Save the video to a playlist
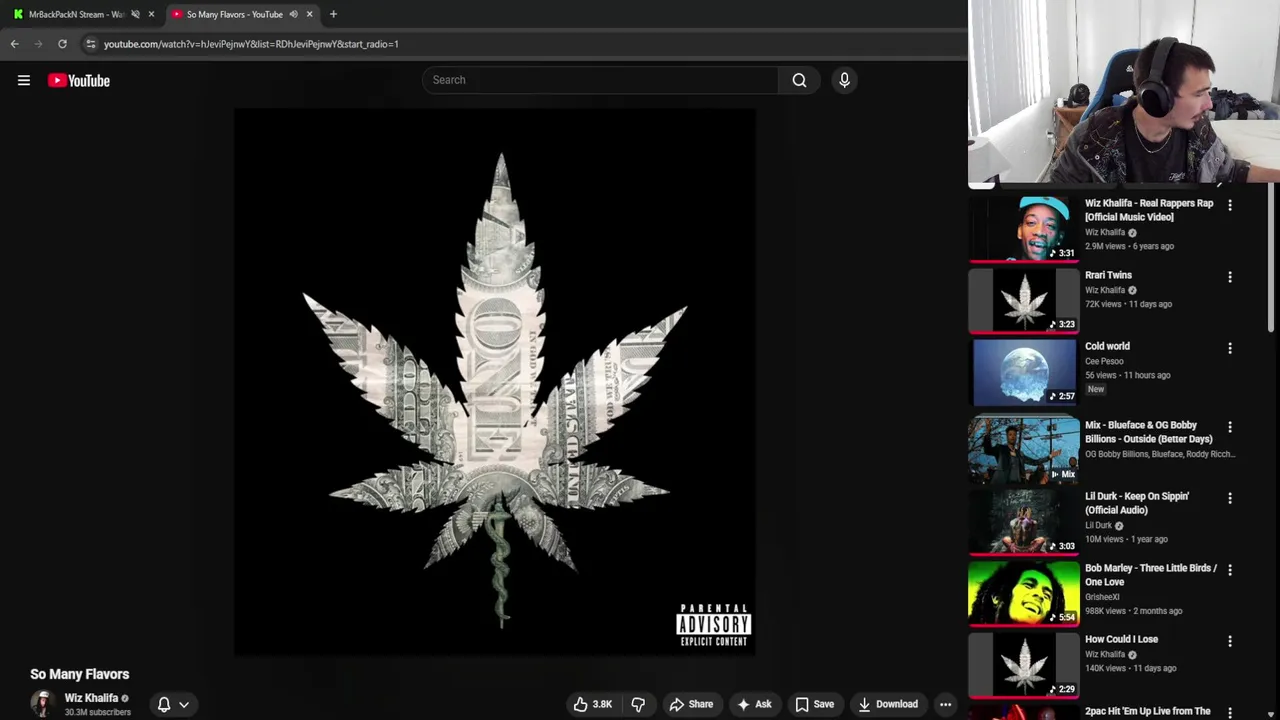 tap(814, 704)
